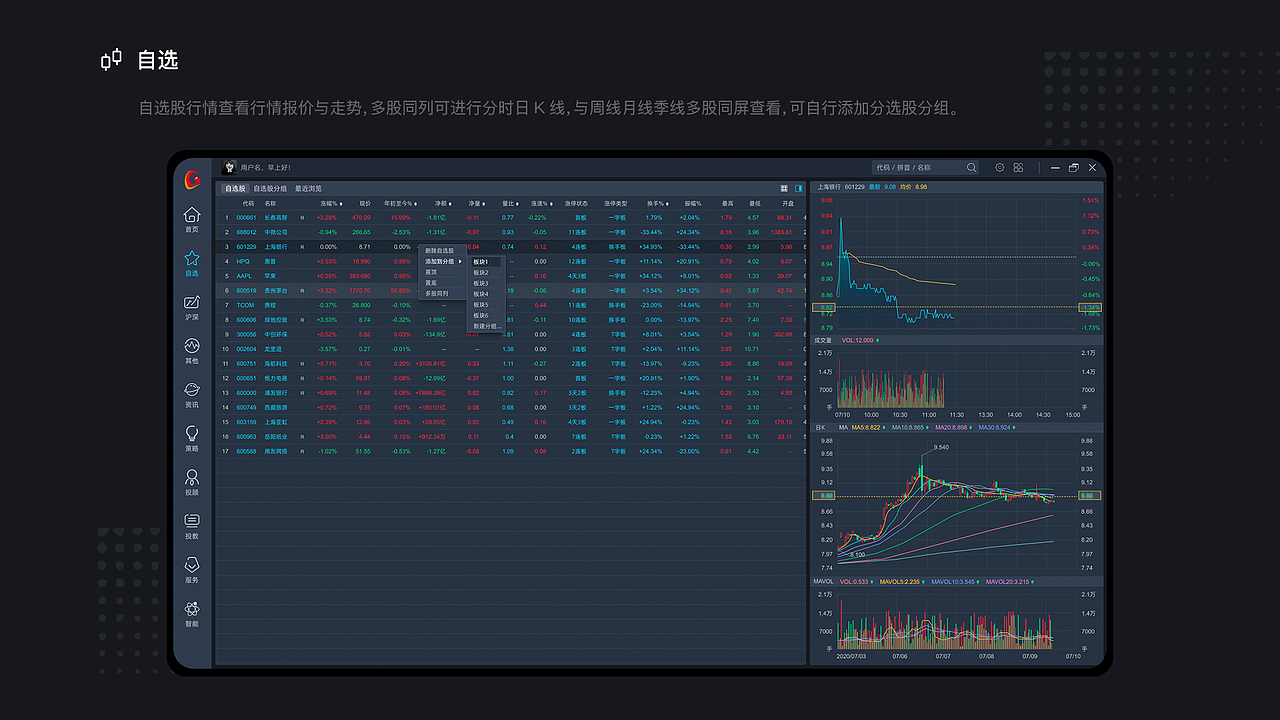The image size is (1280, 720).
Task: Select 板块4 in the submenu
Action: [x=481, y=294]
